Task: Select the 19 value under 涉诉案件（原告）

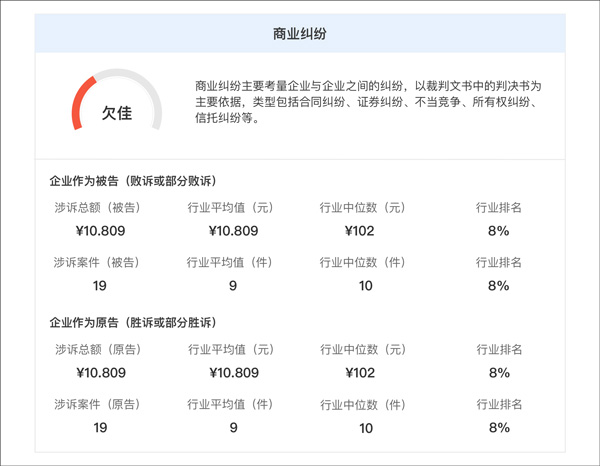Action: point(100,428)
